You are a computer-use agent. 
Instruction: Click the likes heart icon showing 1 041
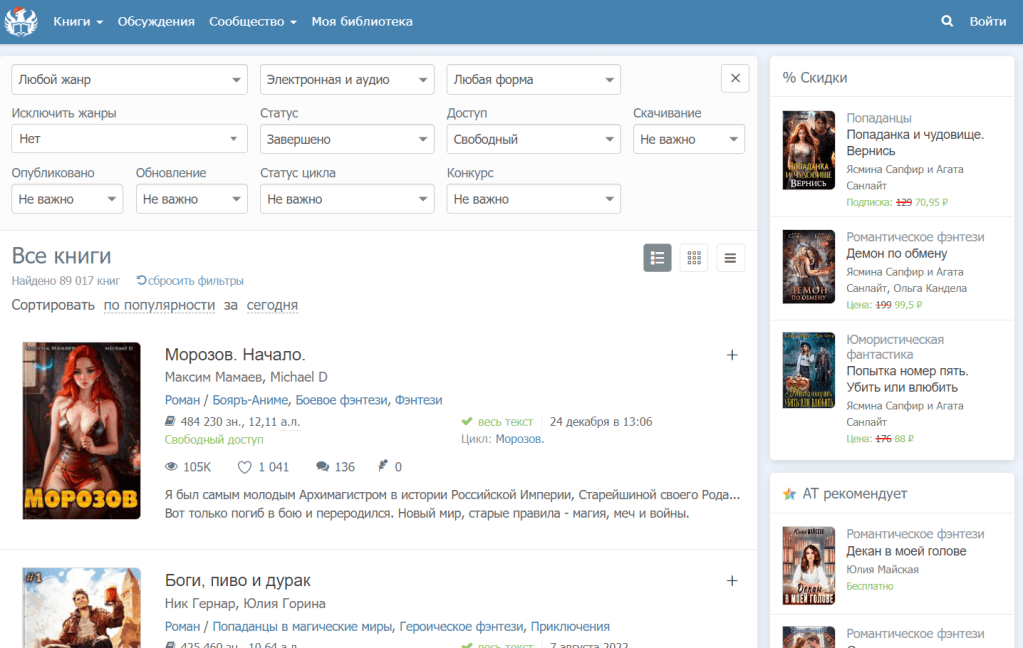tap(245, 467)
